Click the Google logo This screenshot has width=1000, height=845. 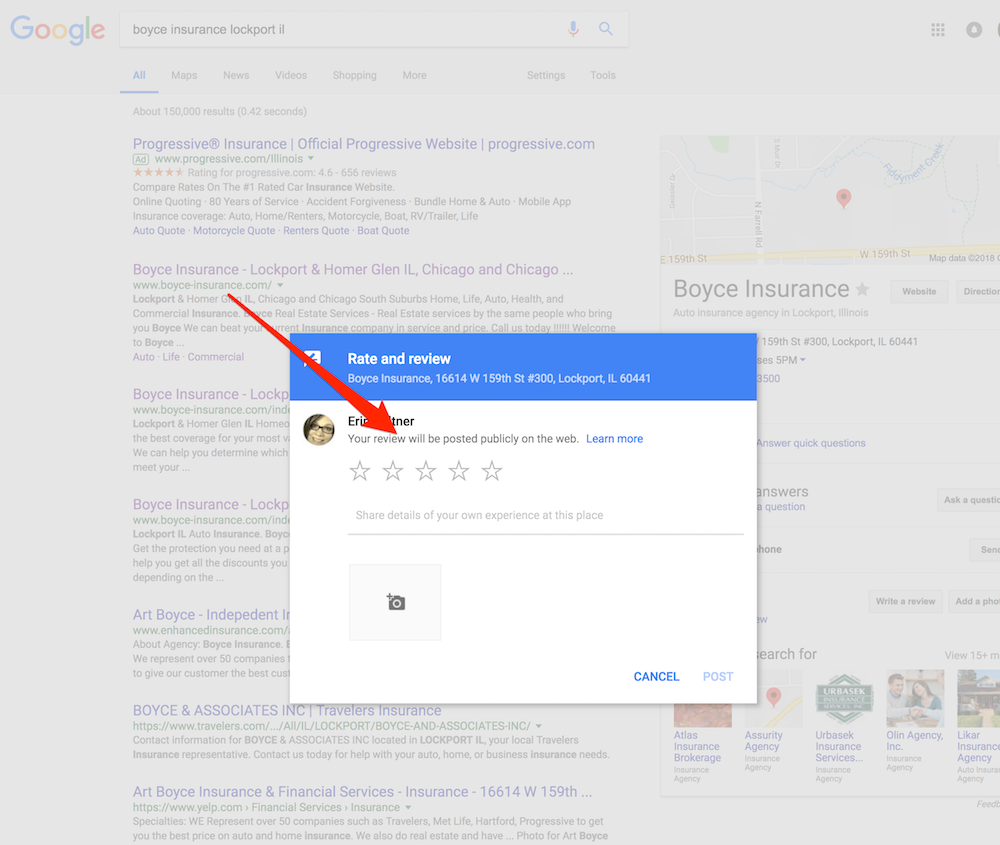57,30
